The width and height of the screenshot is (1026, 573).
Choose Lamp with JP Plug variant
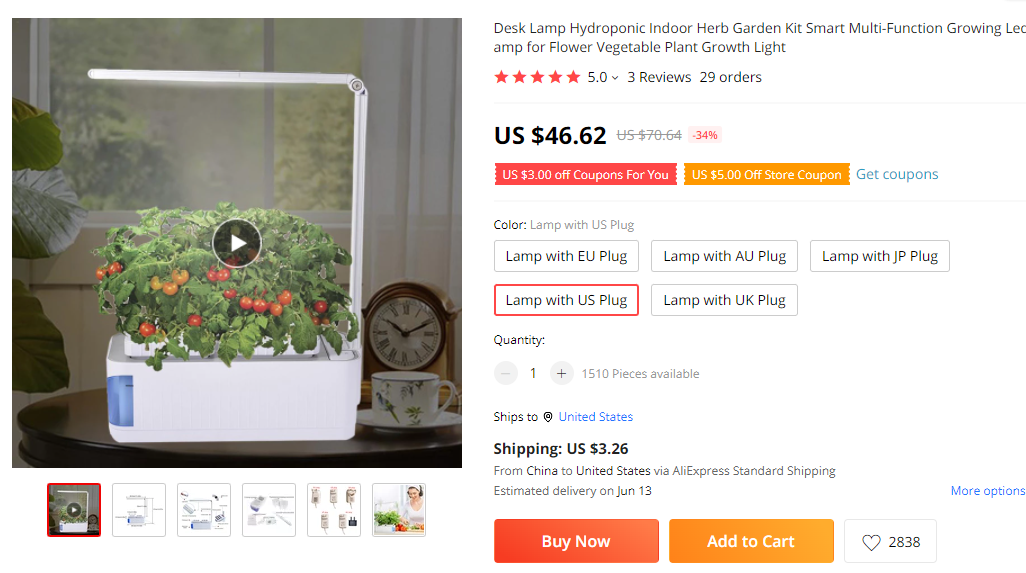click(x=879, y=256)
